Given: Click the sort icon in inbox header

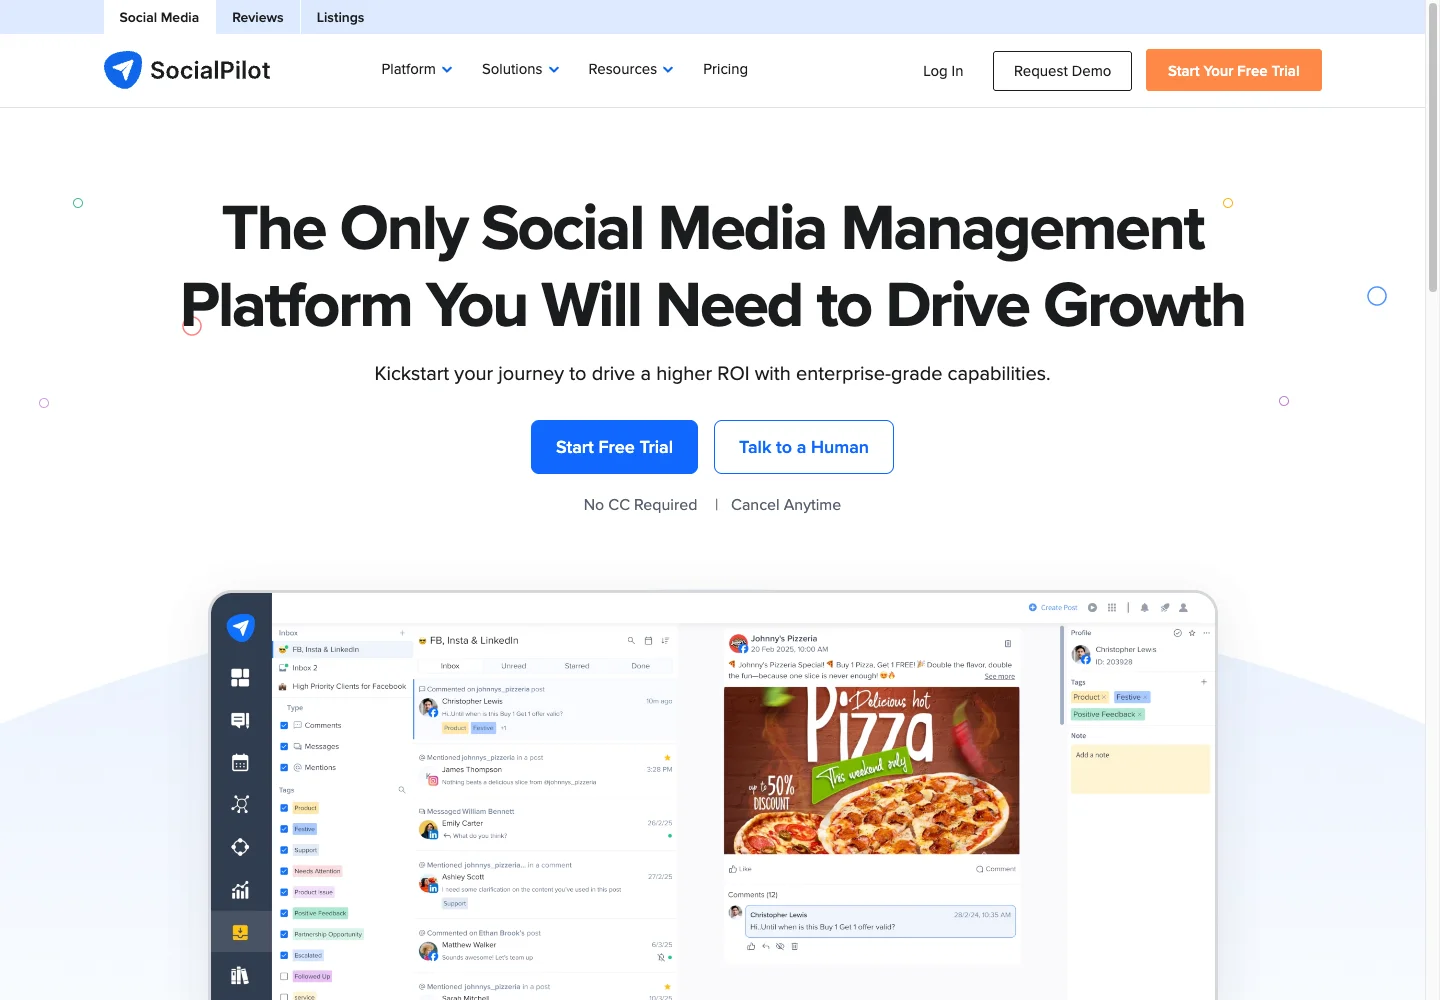Looking at the screenshot, I should 665,640.
